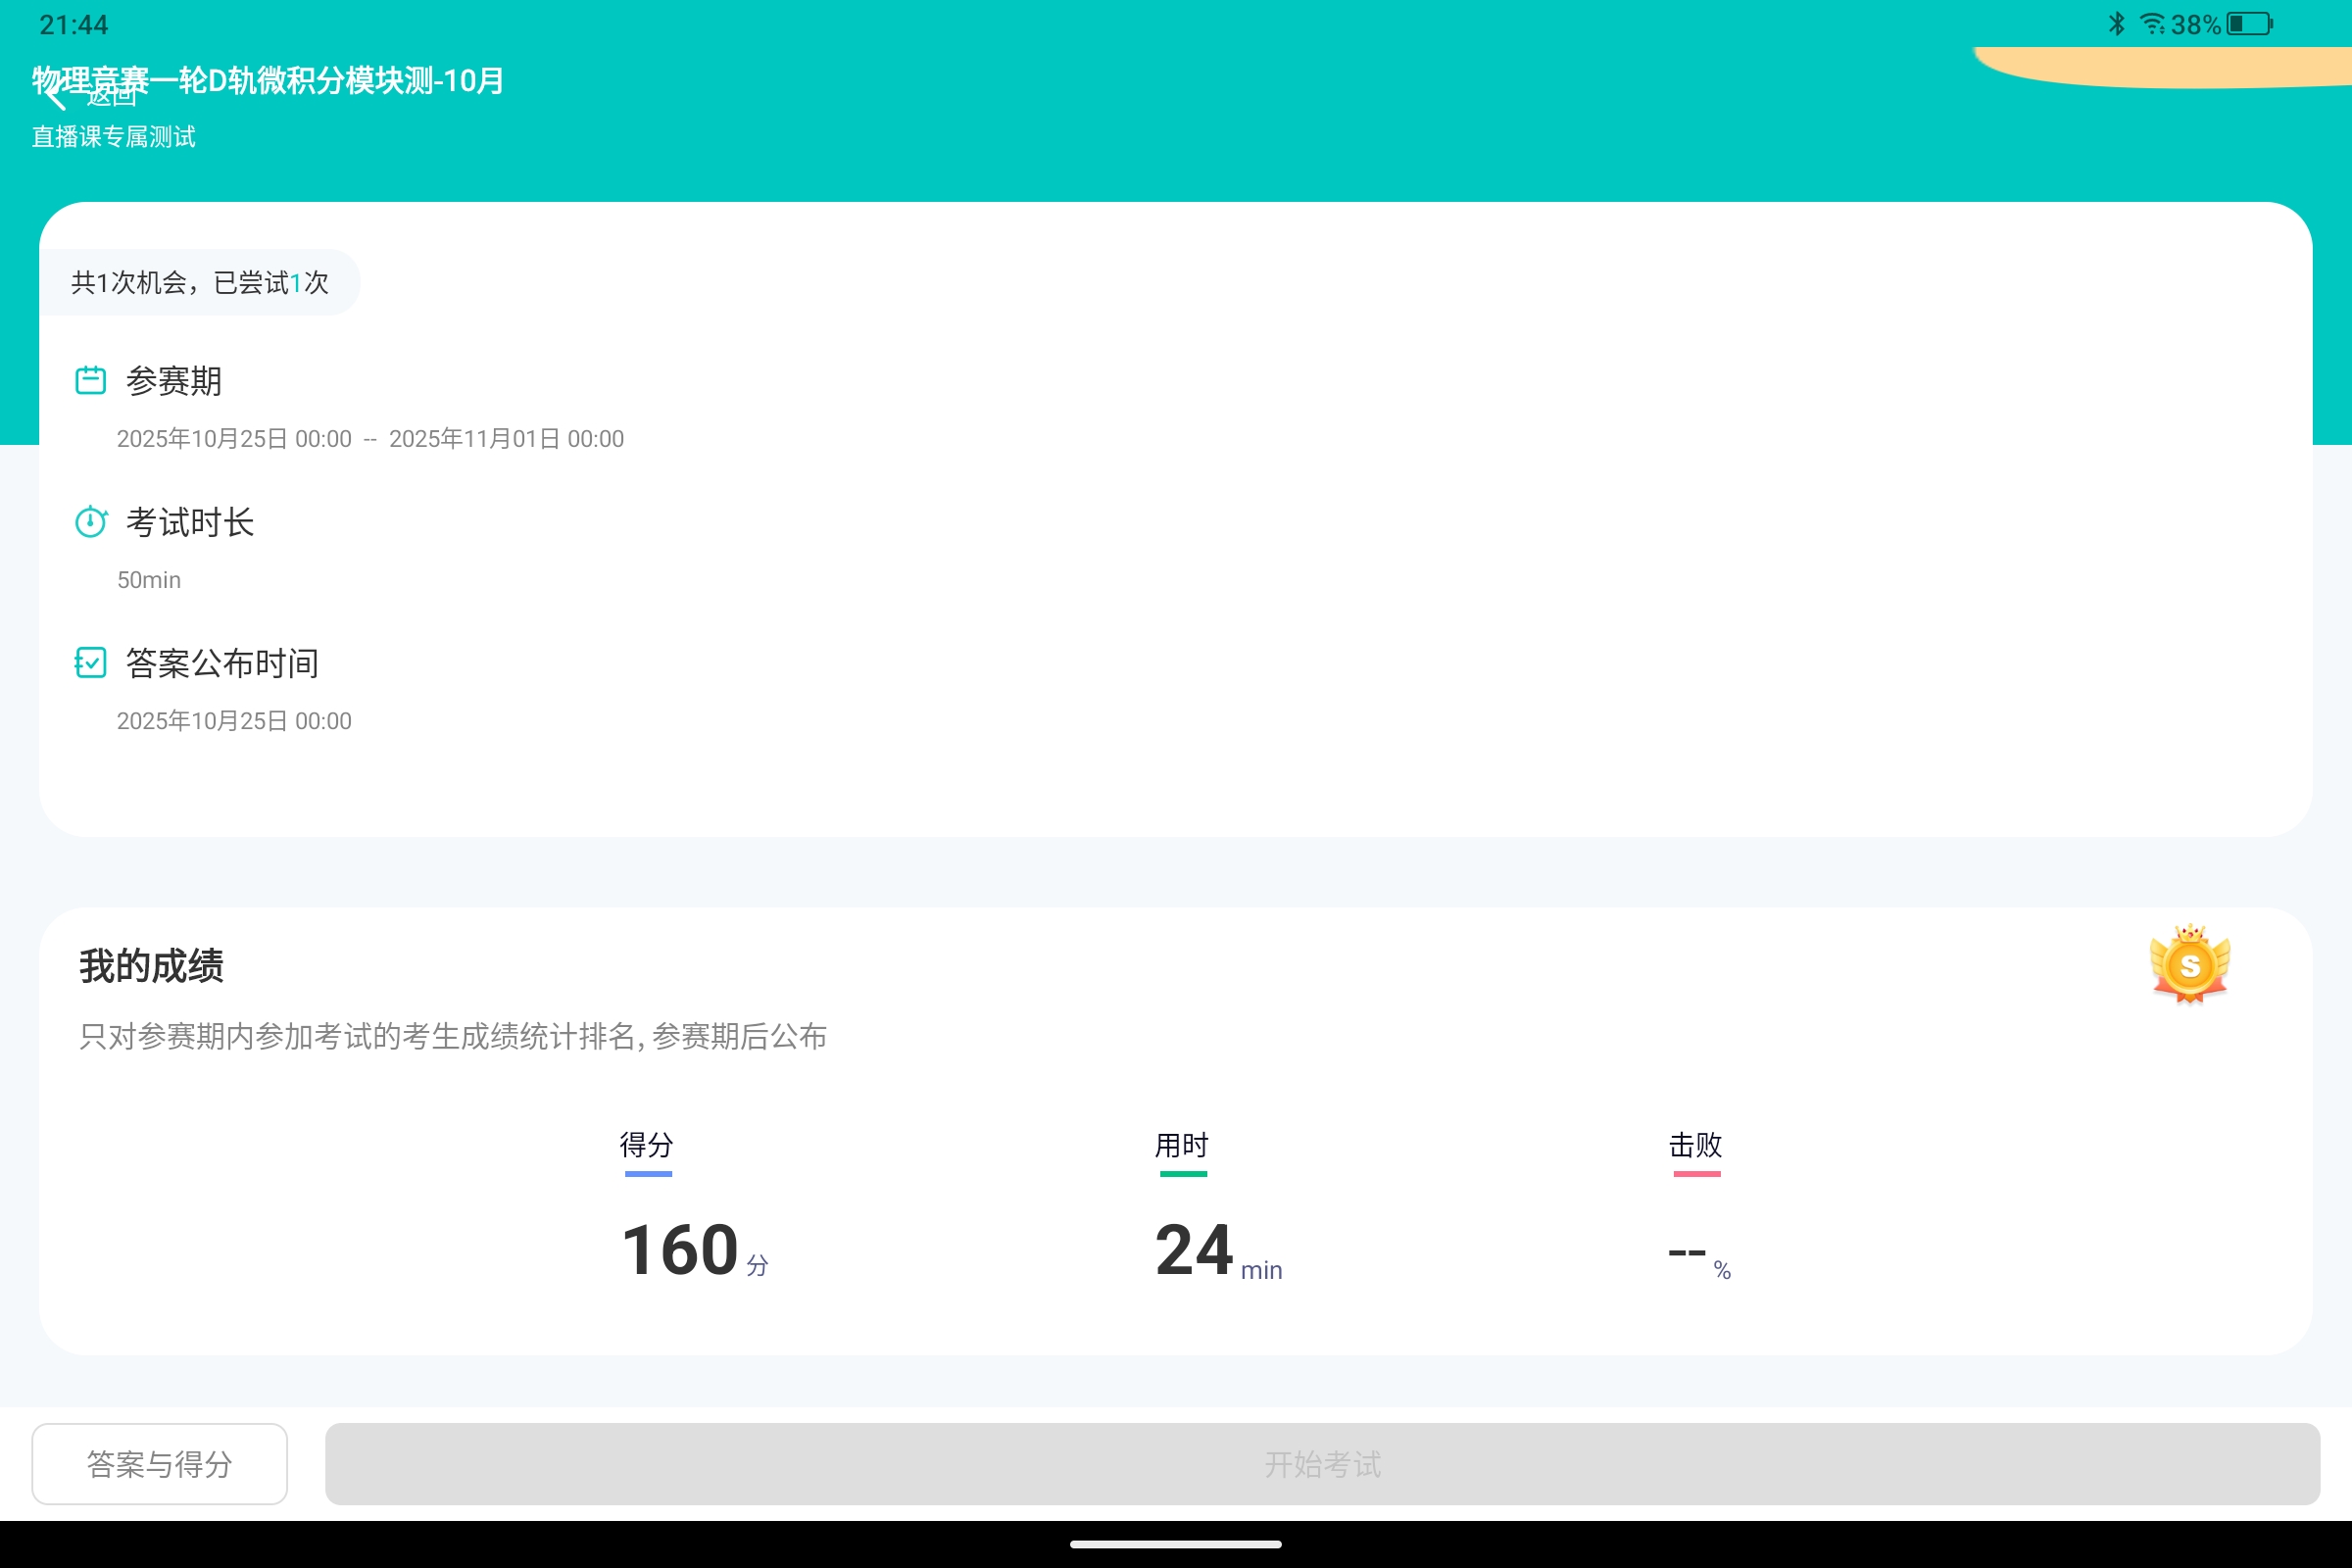
Task: Tap the Wi-Fi status icon
Action: click(2152, 23)
